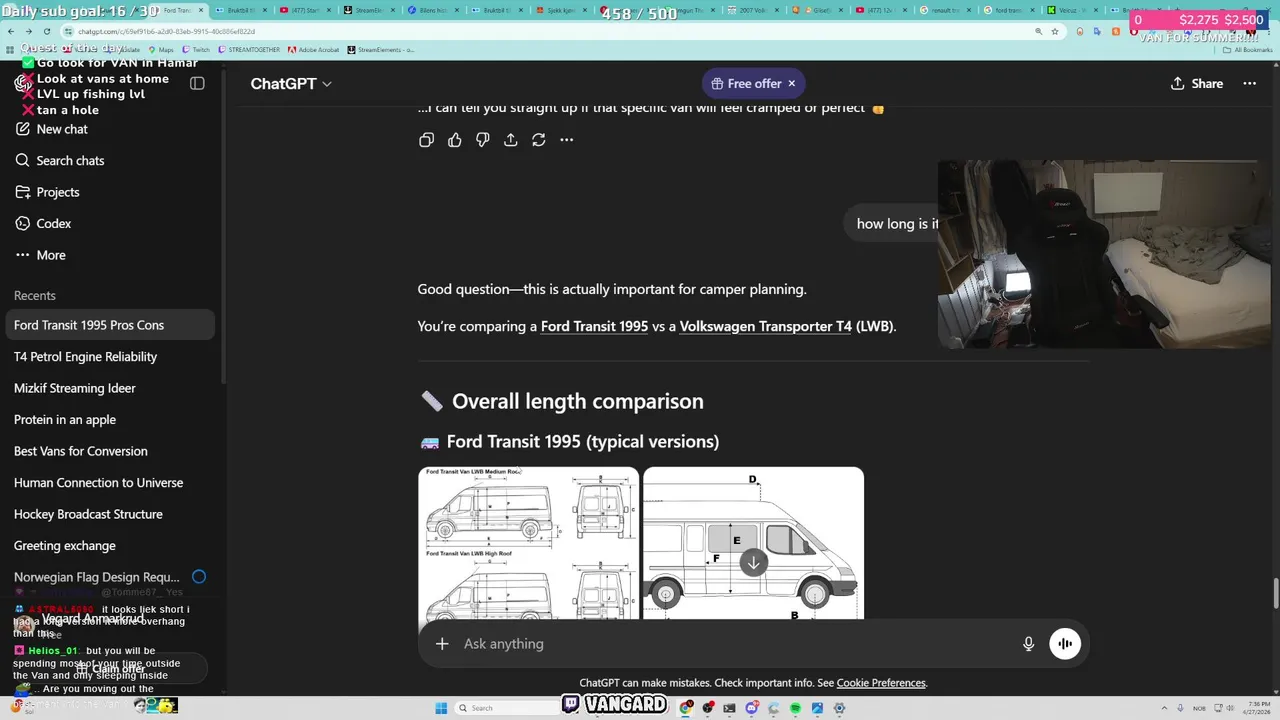The height and width of the screenshot is (720, 1280).
Task: Click the taskbar Search box
Action: [x=507, y=708]
